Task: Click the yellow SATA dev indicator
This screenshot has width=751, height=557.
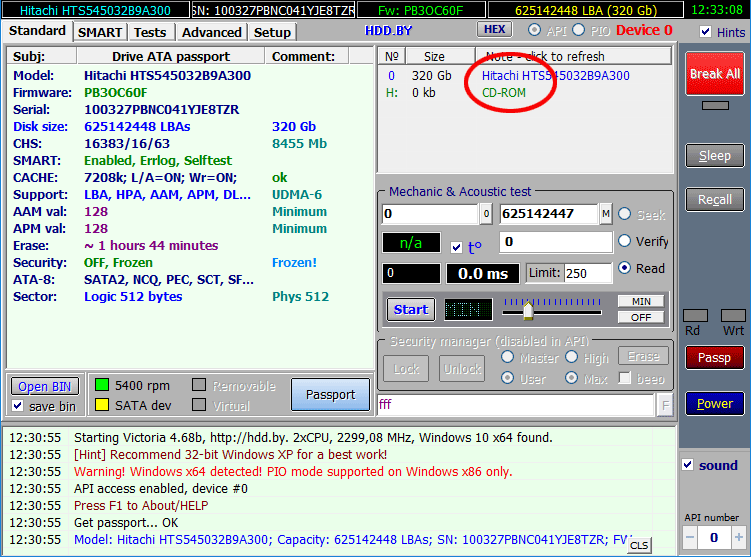Action: pyautogui.click(x=102, y=405)
